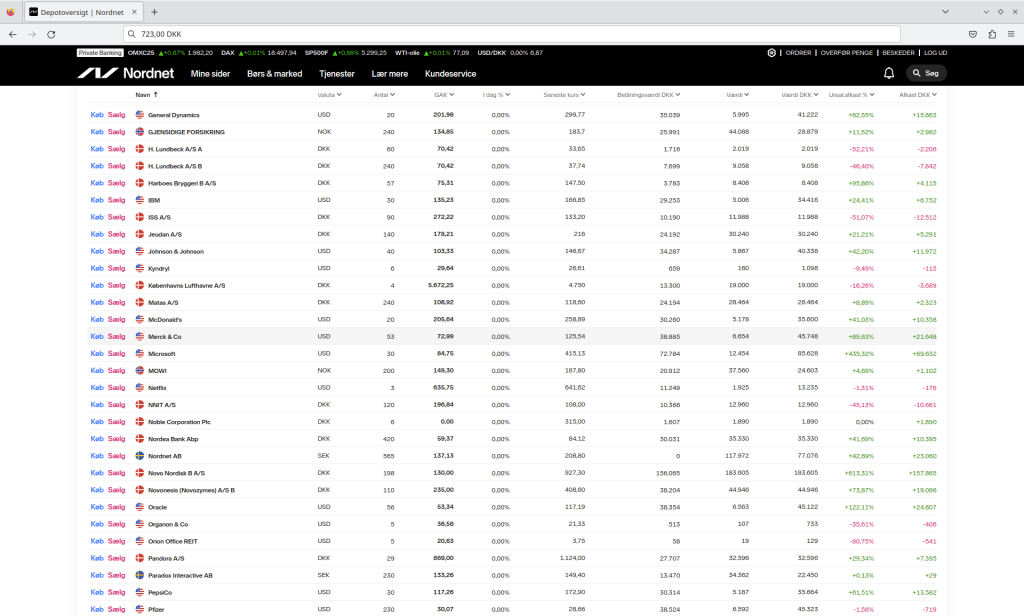Click Sælg for Novo Nordisk B A/S
The image size is (1024, 616).
[117, 473]
